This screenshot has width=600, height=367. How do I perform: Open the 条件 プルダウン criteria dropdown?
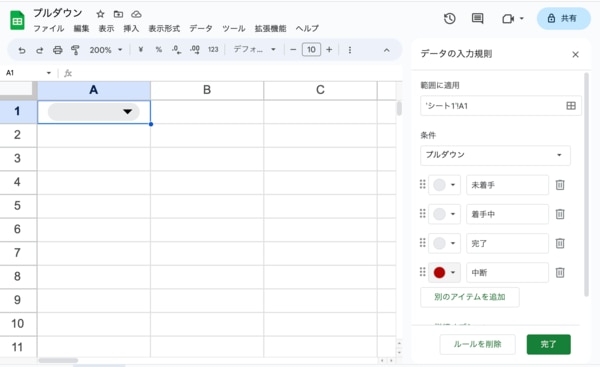[x=495, y=155]
